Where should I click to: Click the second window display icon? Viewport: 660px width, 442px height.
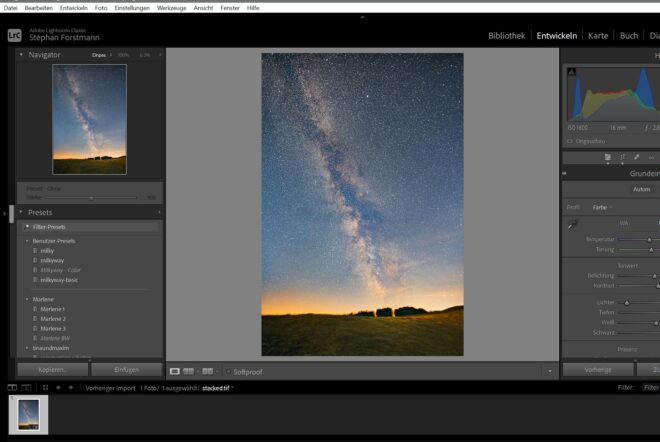pyautogui.click(x=26, y=387)
